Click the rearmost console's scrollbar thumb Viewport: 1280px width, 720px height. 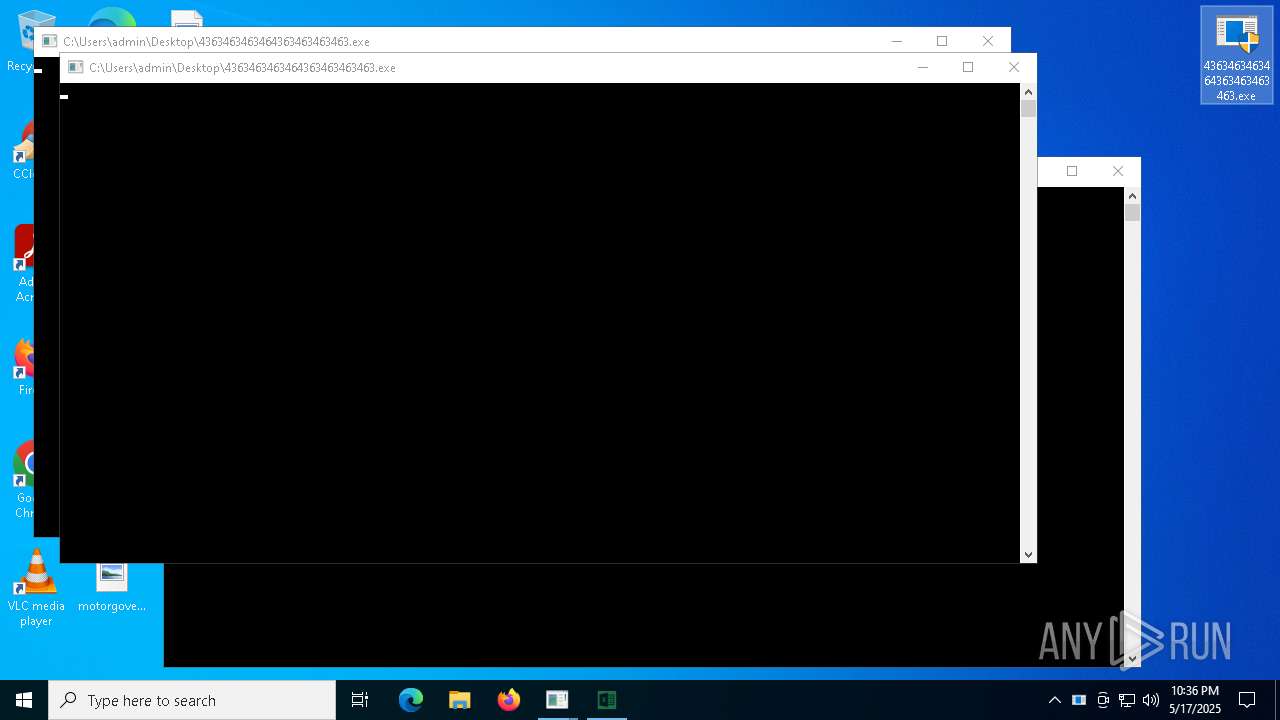tap(1132, 213)
